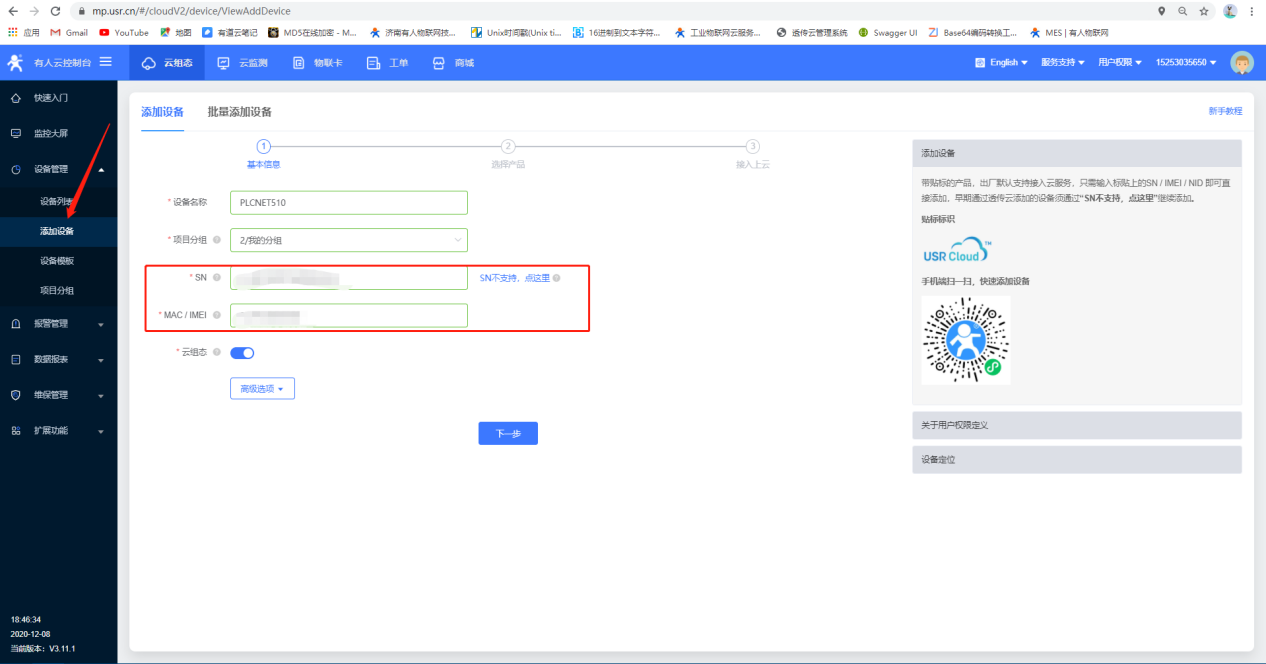Open 快速入门 home item in sidebar

tap(50, 98)
